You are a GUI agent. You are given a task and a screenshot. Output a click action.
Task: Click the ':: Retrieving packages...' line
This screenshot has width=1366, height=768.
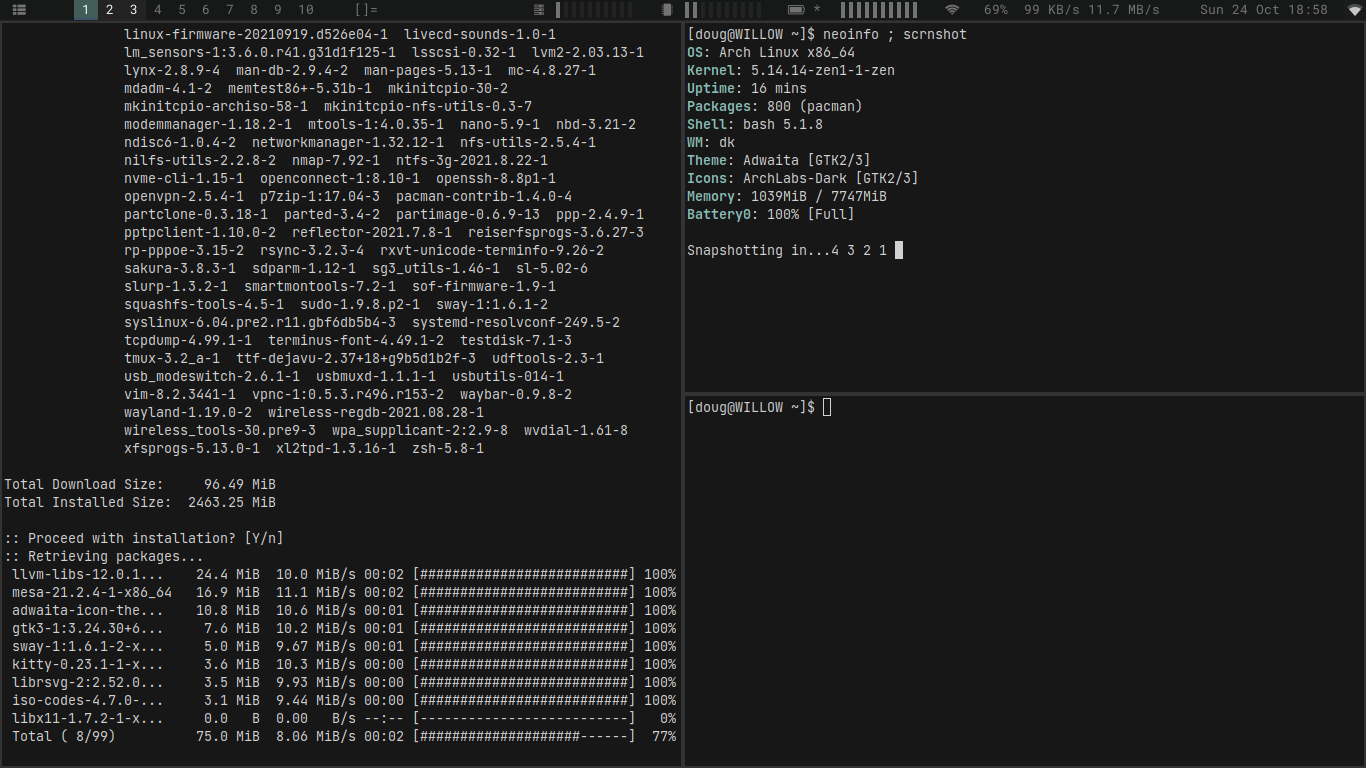click(x=104, y=557)
